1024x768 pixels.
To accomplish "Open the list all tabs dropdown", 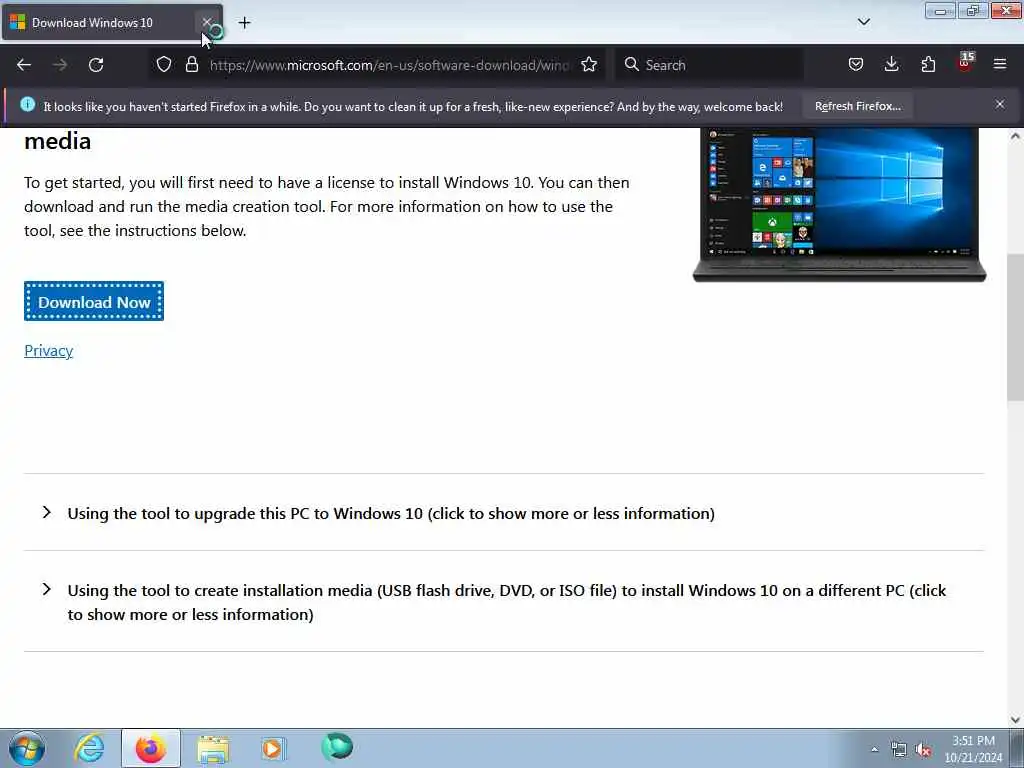I will click(x=863, y=22).
